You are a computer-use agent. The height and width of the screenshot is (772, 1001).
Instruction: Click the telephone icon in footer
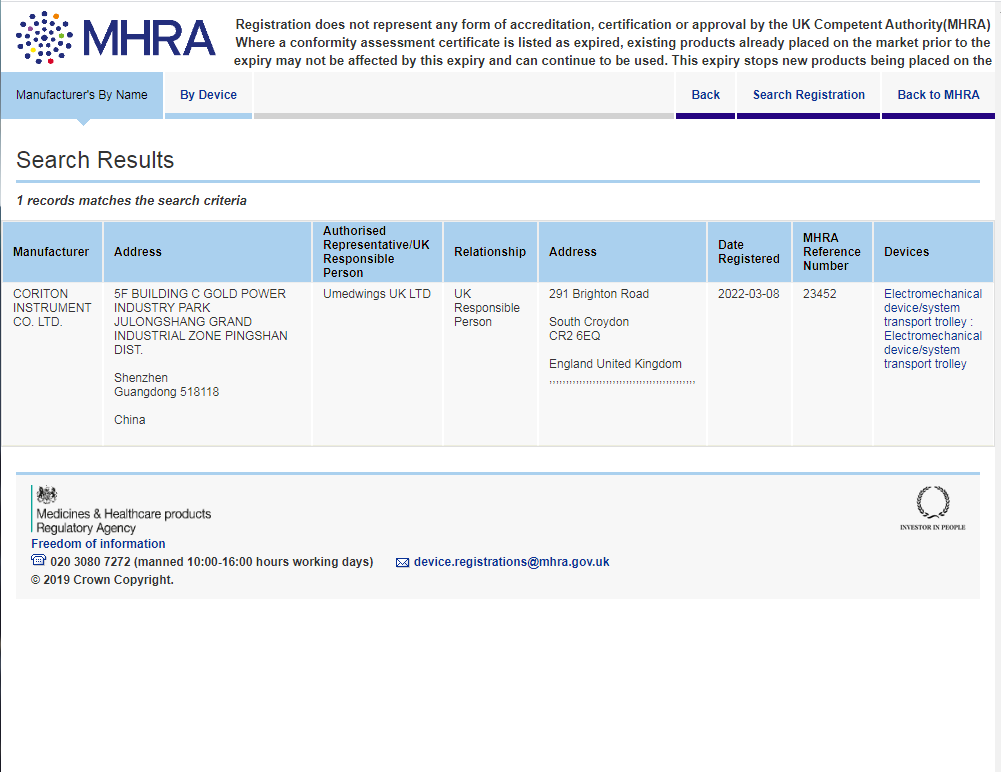(x=38, y=560)
